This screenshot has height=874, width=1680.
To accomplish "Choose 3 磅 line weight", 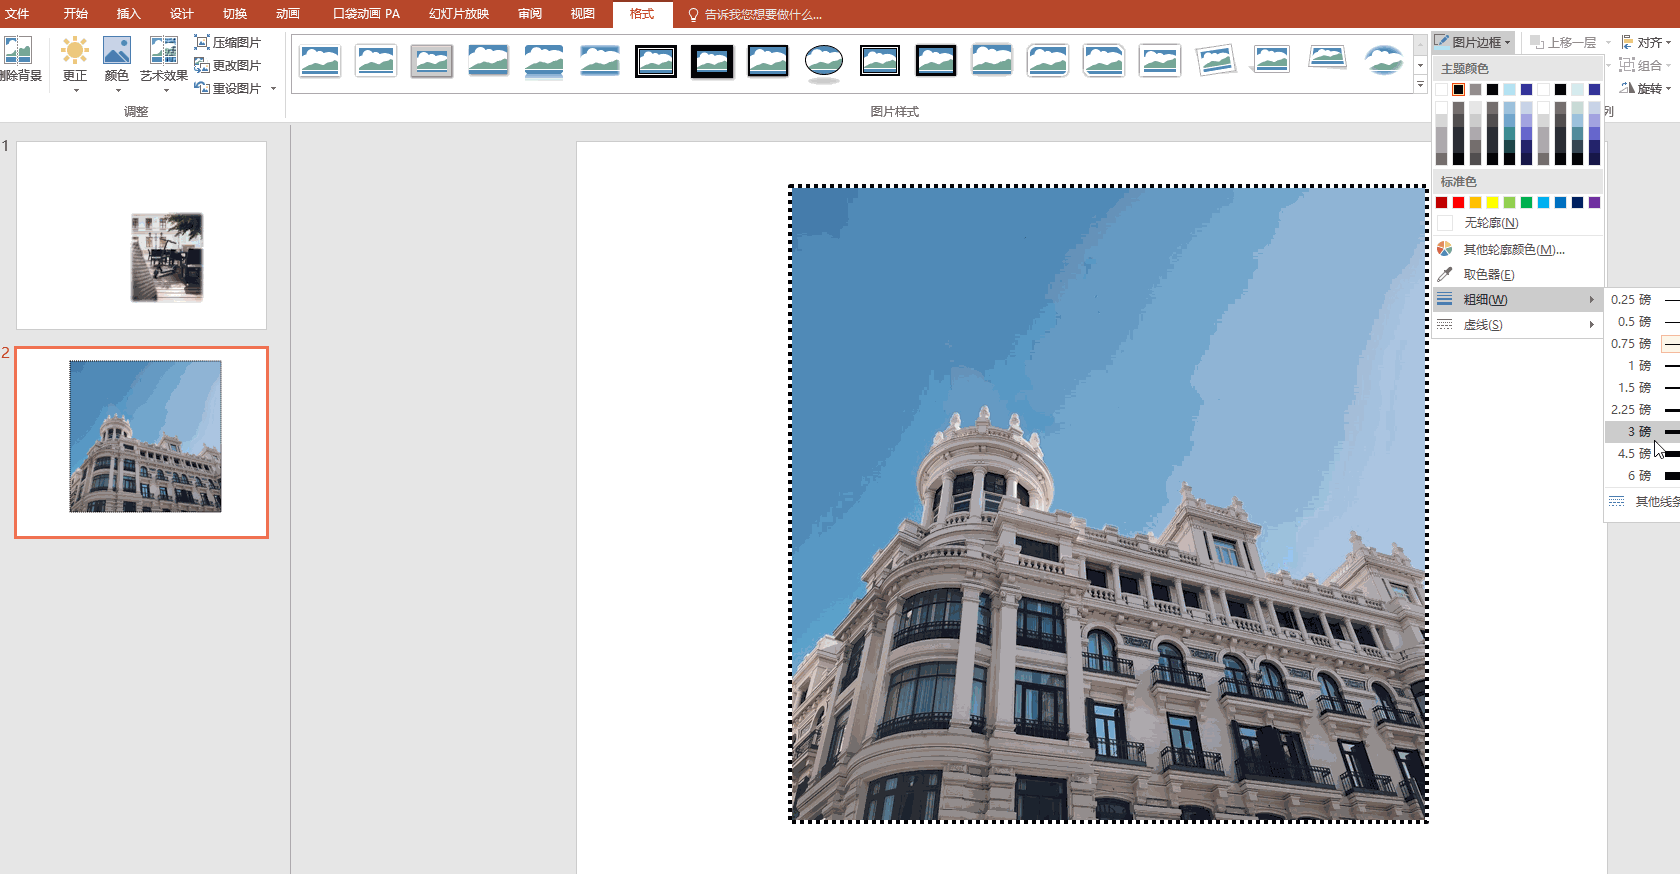I will pos(1639,431).
